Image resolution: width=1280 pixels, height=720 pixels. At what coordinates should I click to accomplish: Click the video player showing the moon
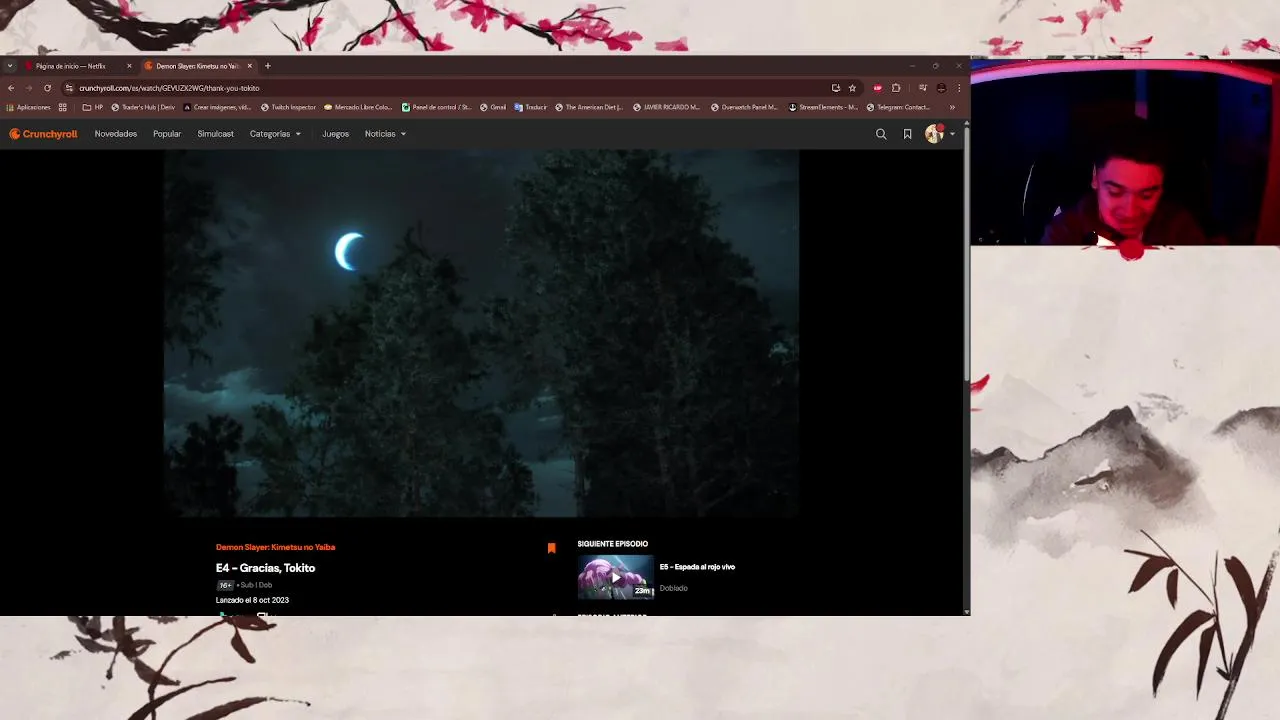point(481,334)
